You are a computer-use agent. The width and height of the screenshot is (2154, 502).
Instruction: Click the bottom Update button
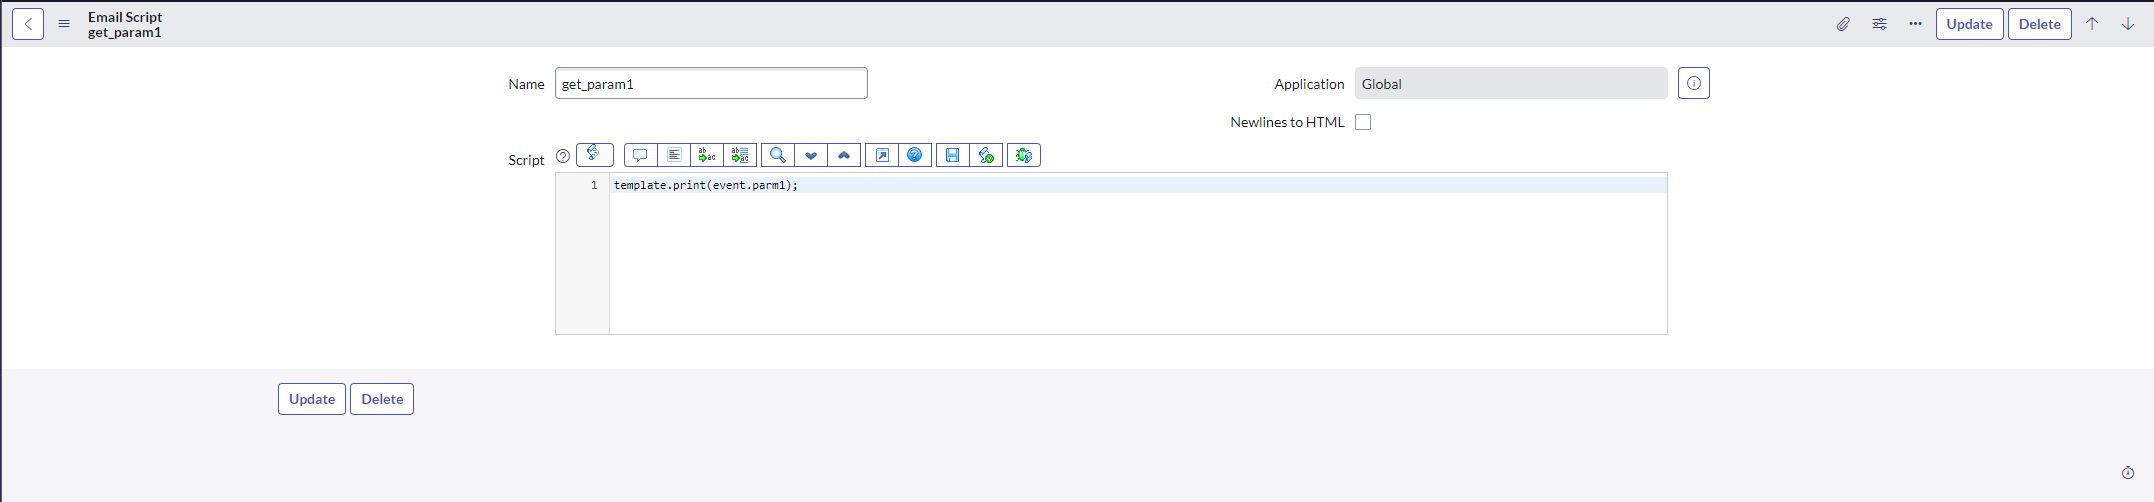312,399
